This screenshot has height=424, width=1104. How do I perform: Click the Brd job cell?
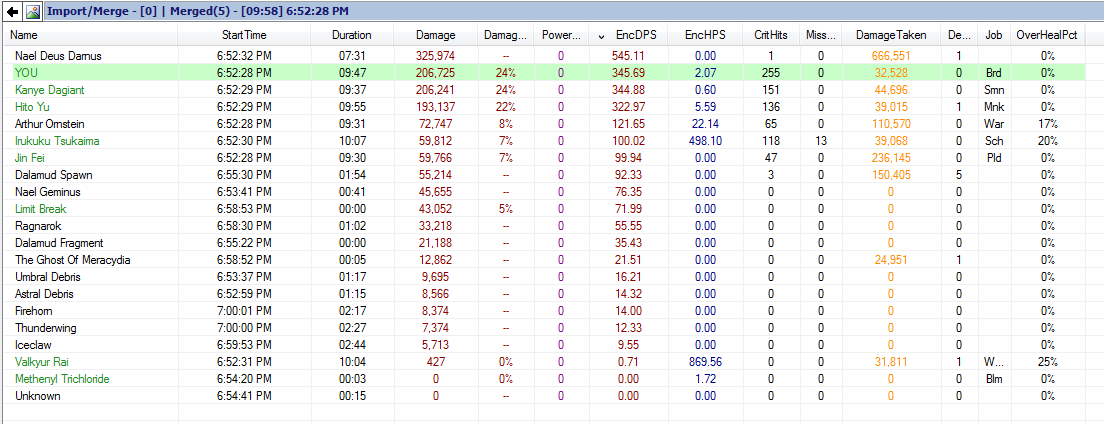click(x=993, y=73)
